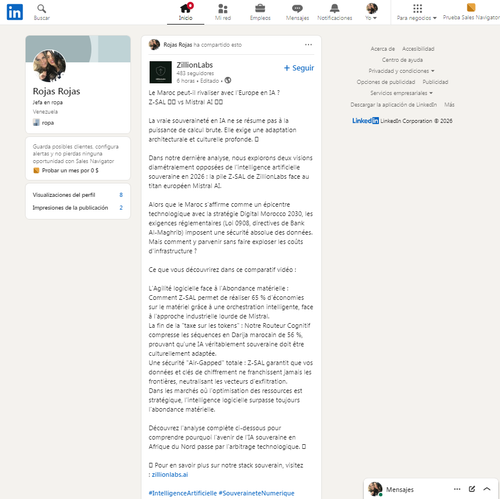Expand messaging panel chevron up
This screenshot has height=499, width=500.
[487, 489]
